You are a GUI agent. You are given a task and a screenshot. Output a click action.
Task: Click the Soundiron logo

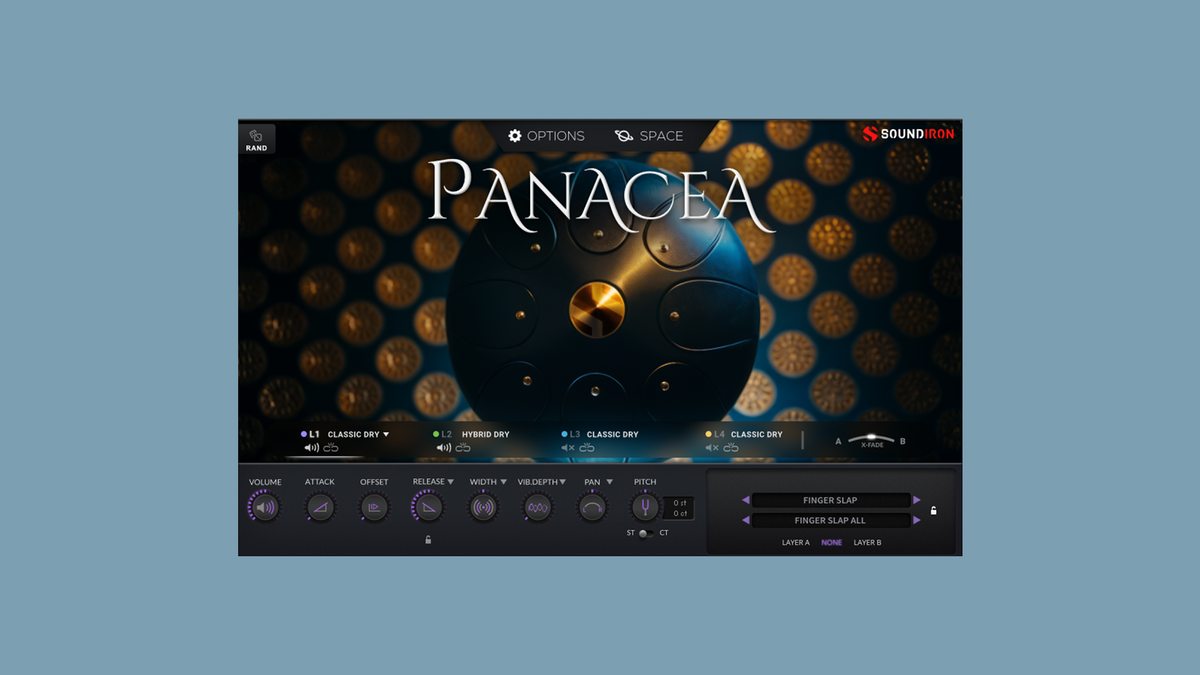click(908, 133)
